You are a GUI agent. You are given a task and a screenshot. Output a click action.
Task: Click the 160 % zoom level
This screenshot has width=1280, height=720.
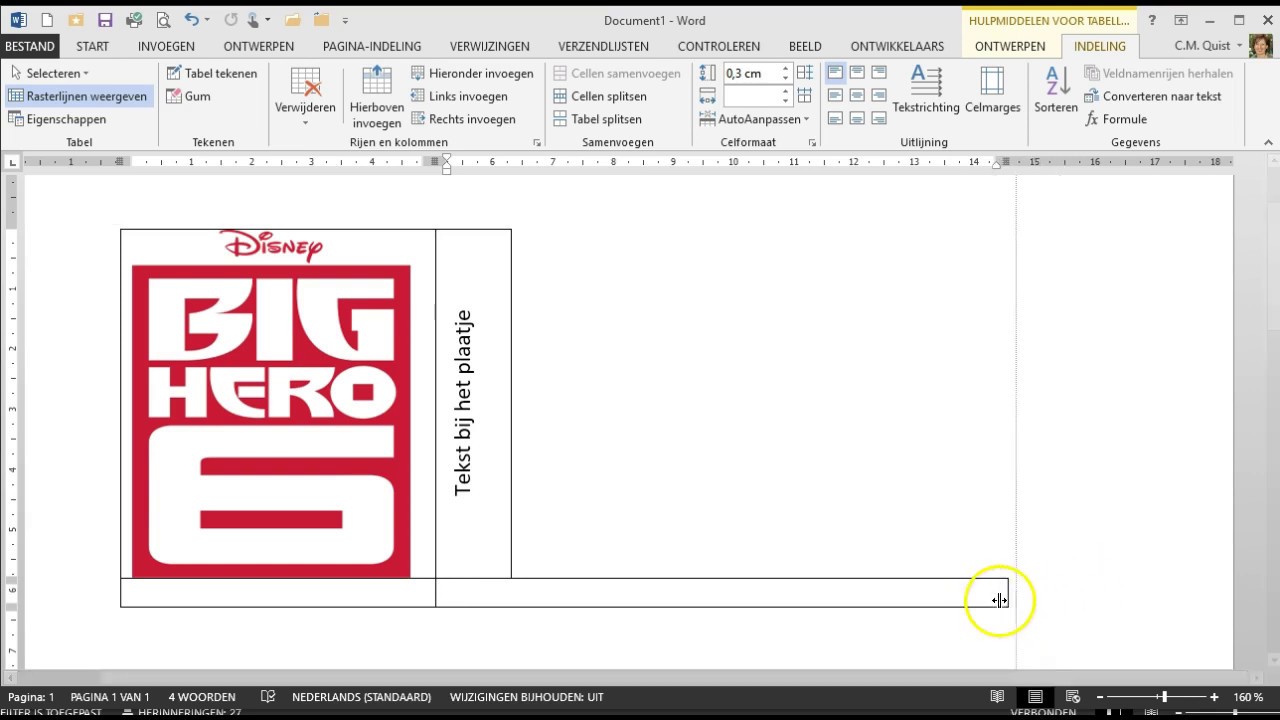[x=1248, y=697]
